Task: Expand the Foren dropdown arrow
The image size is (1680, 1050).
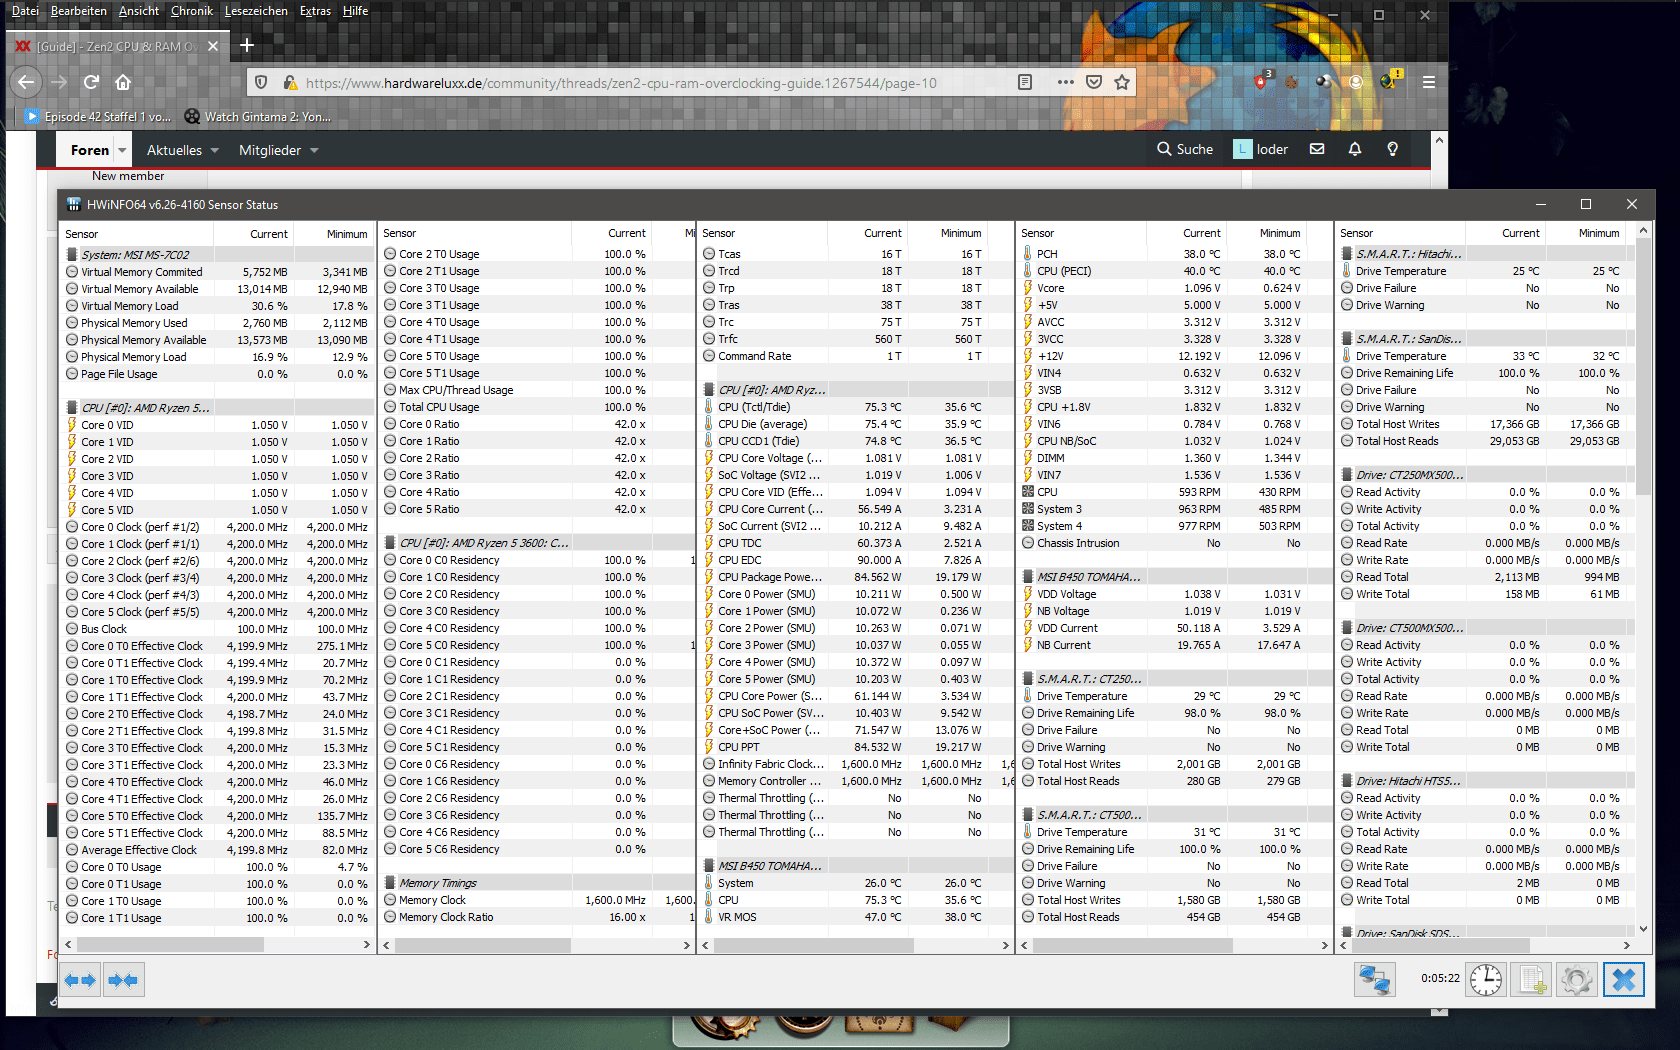Action: click(x=122, y=150)
